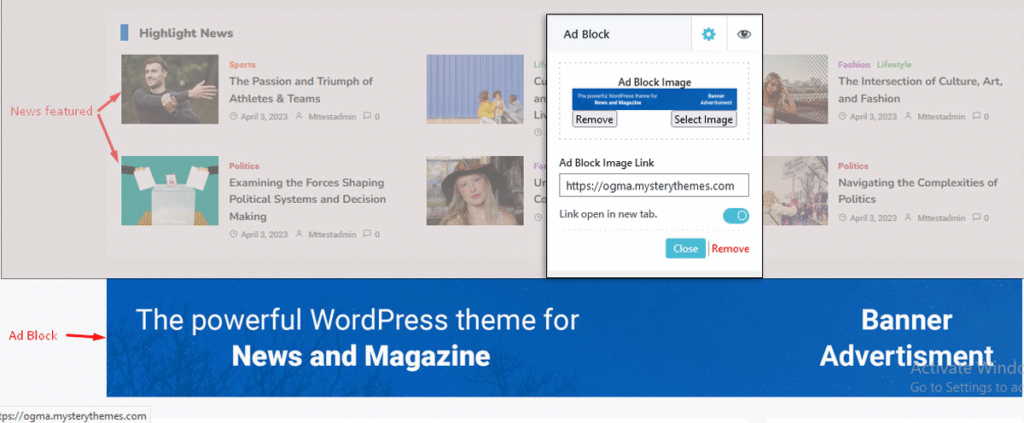The width and height of the screenshot is (1024, 423).
Task: Click the Ad Block Image Link input field
Action: point(654,185)
